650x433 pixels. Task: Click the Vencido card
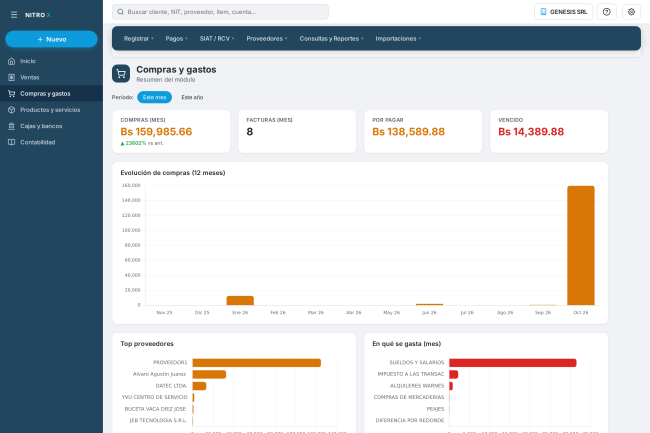[x=549, y=131]
